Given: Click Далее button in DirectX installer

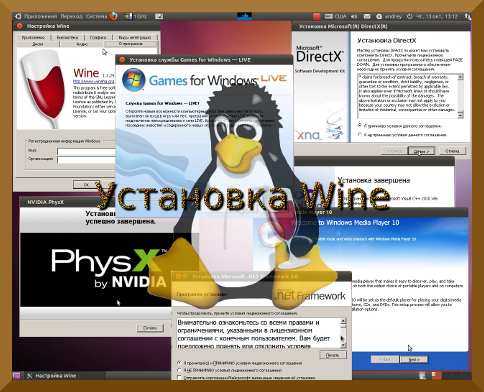Looking at the screenshot, I should point(421,151).
